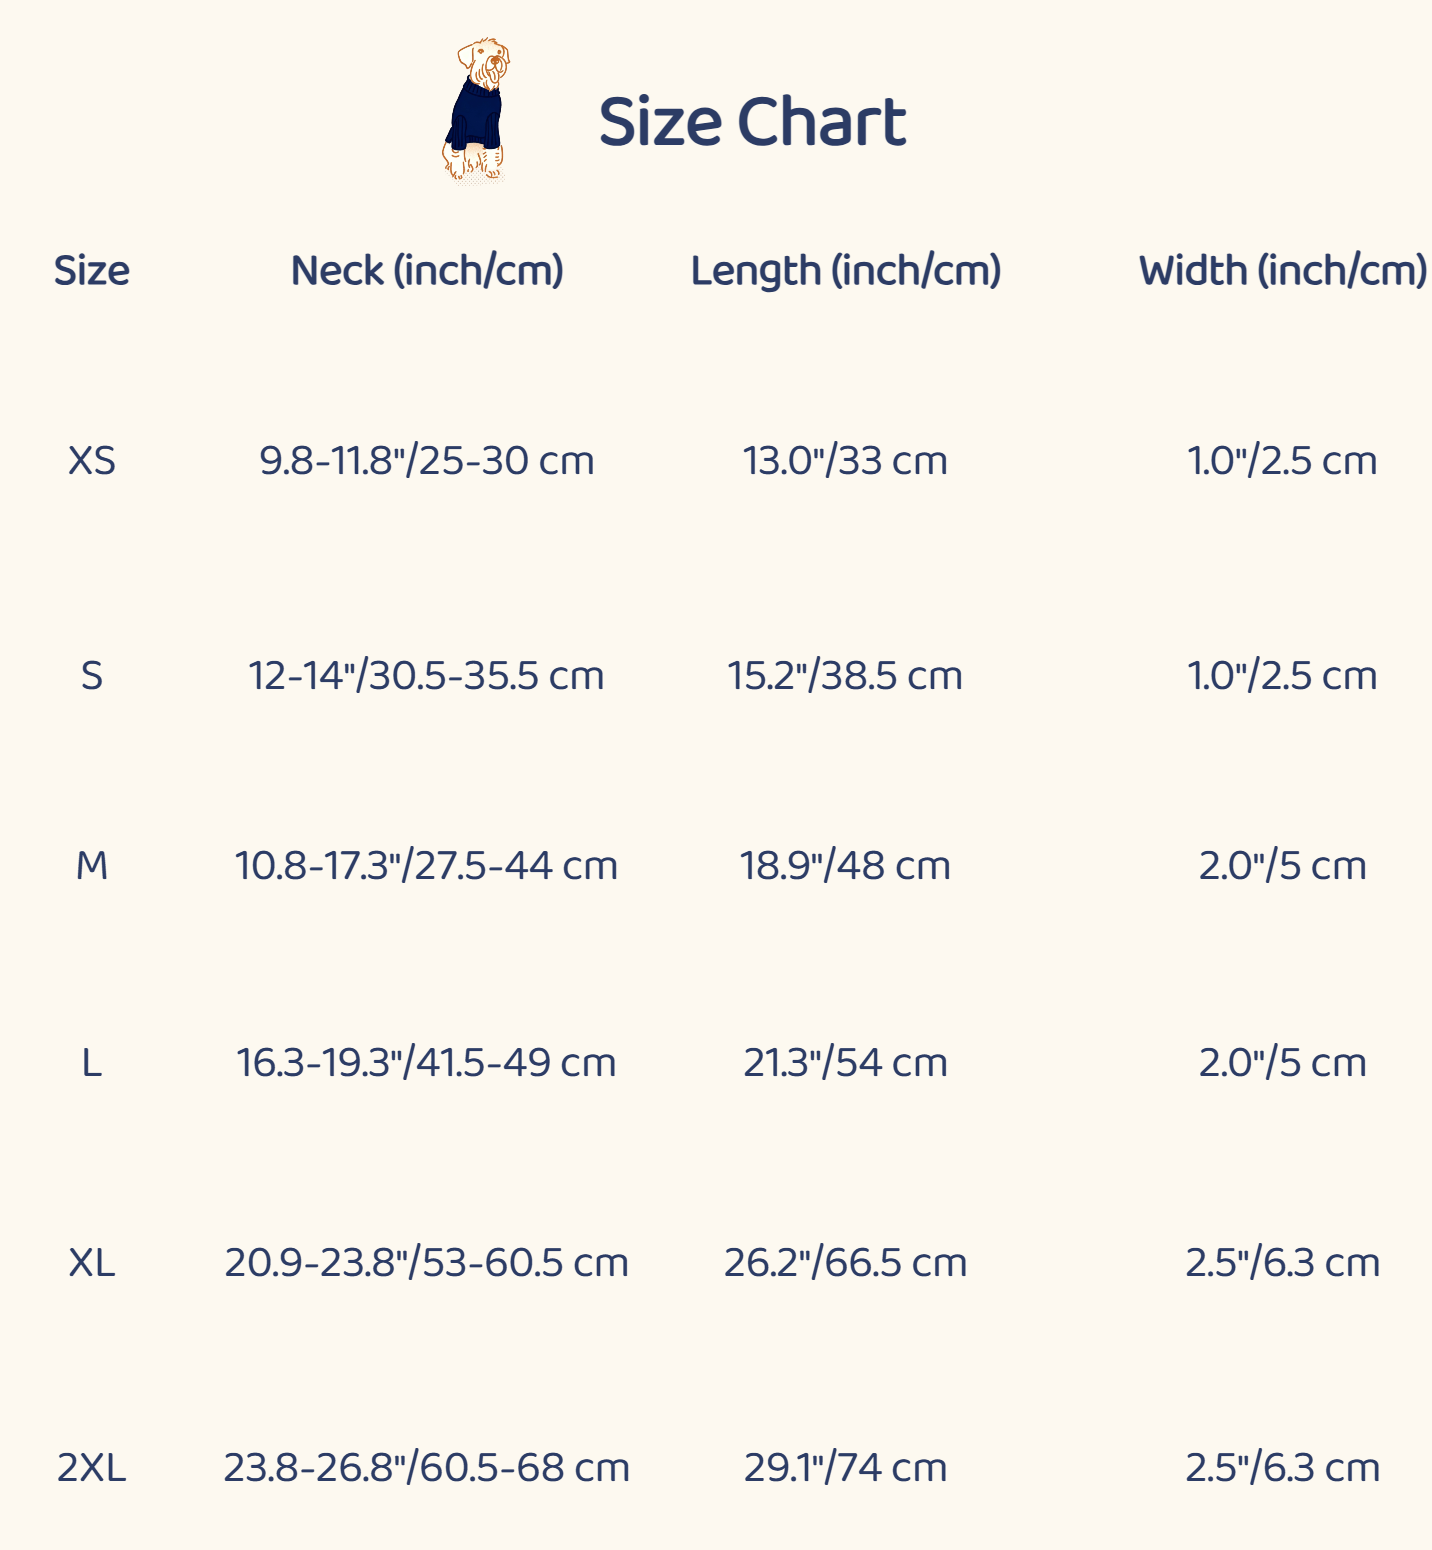Pick the XL size row label
The height and width of the screenshot is (1550, 1432).
[91, 1263]
